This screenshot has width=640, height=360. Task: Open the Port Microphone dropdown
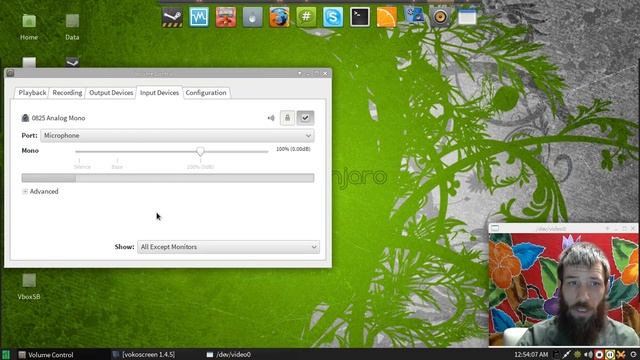click(x=178, y=136)
